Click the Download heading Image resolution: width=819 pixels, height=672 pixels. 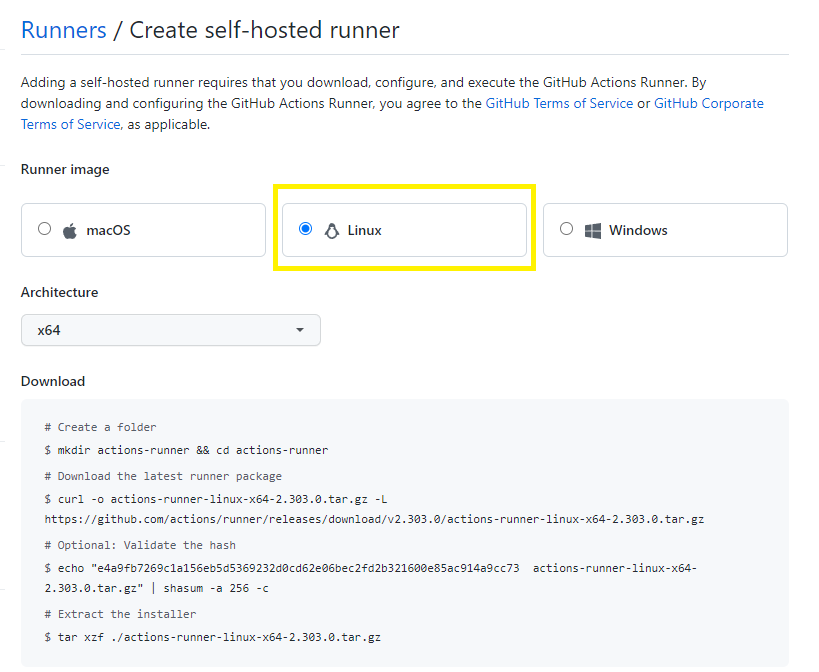53,381
